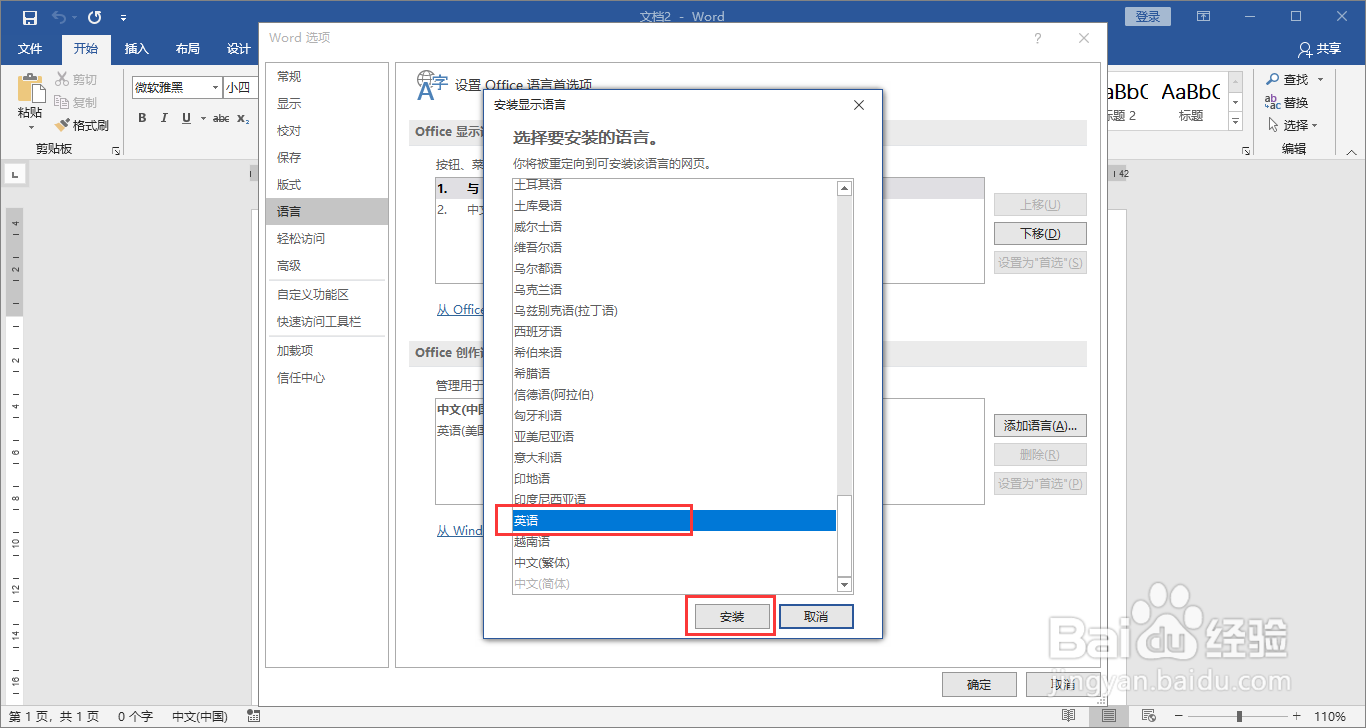
Task: Open the Find (查找) dropdown arrow
Action: [x=1320, y=80]
